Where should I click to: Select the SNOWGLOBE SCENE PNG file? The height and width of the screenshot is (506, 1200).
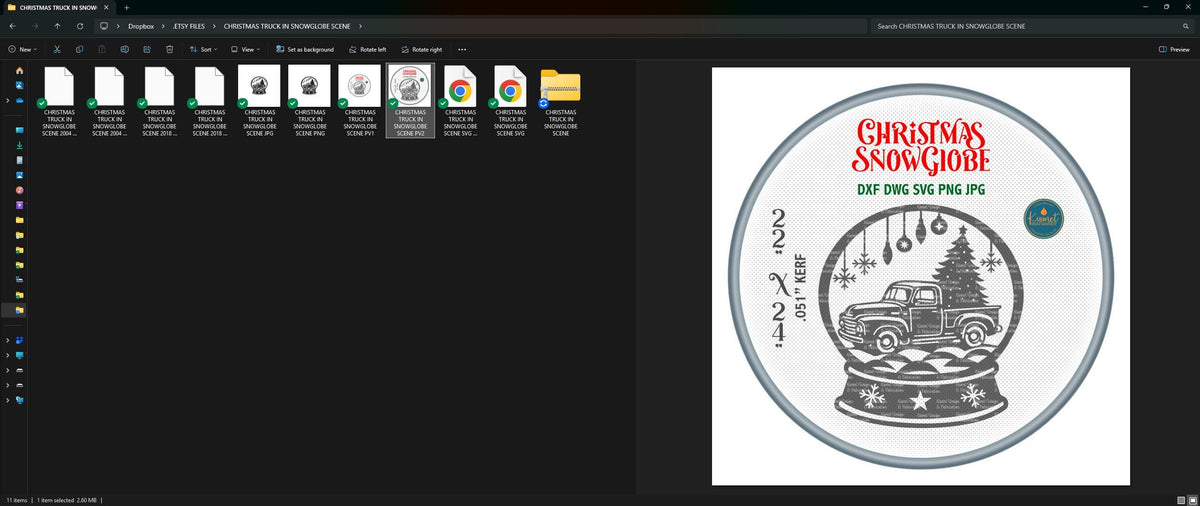click(x=310, y=101)
